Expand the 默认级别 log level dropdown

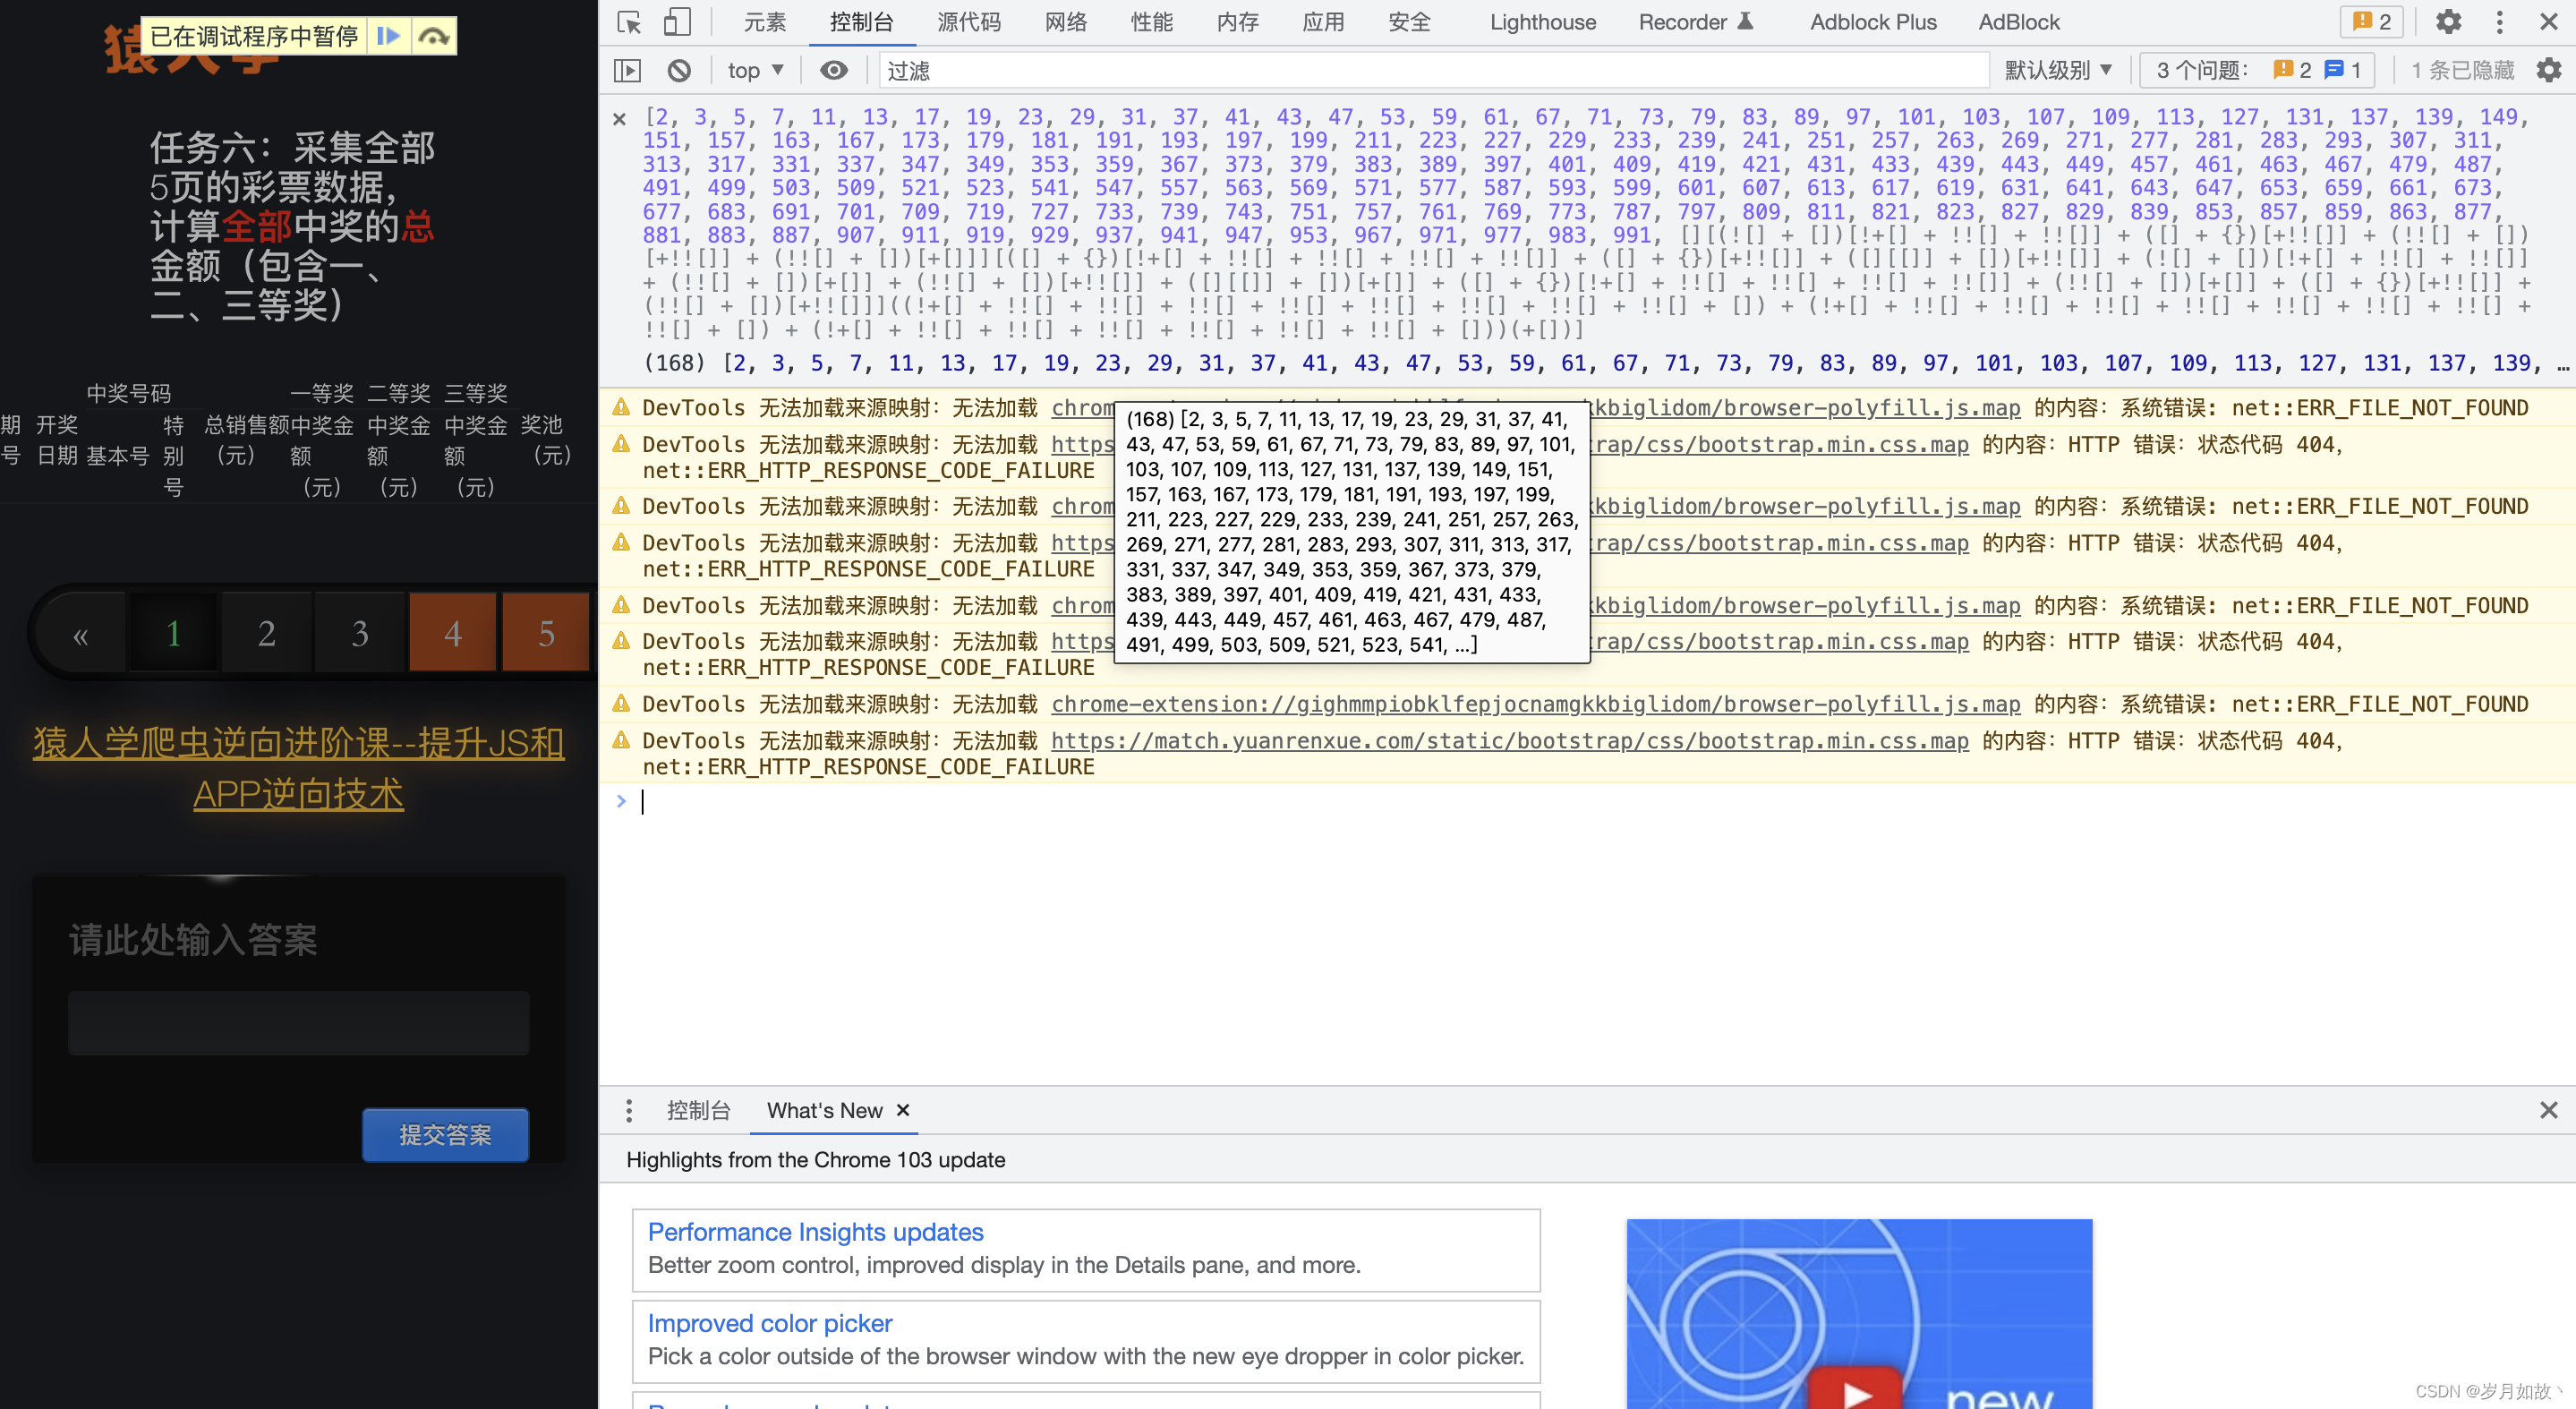click(2058, 70)
